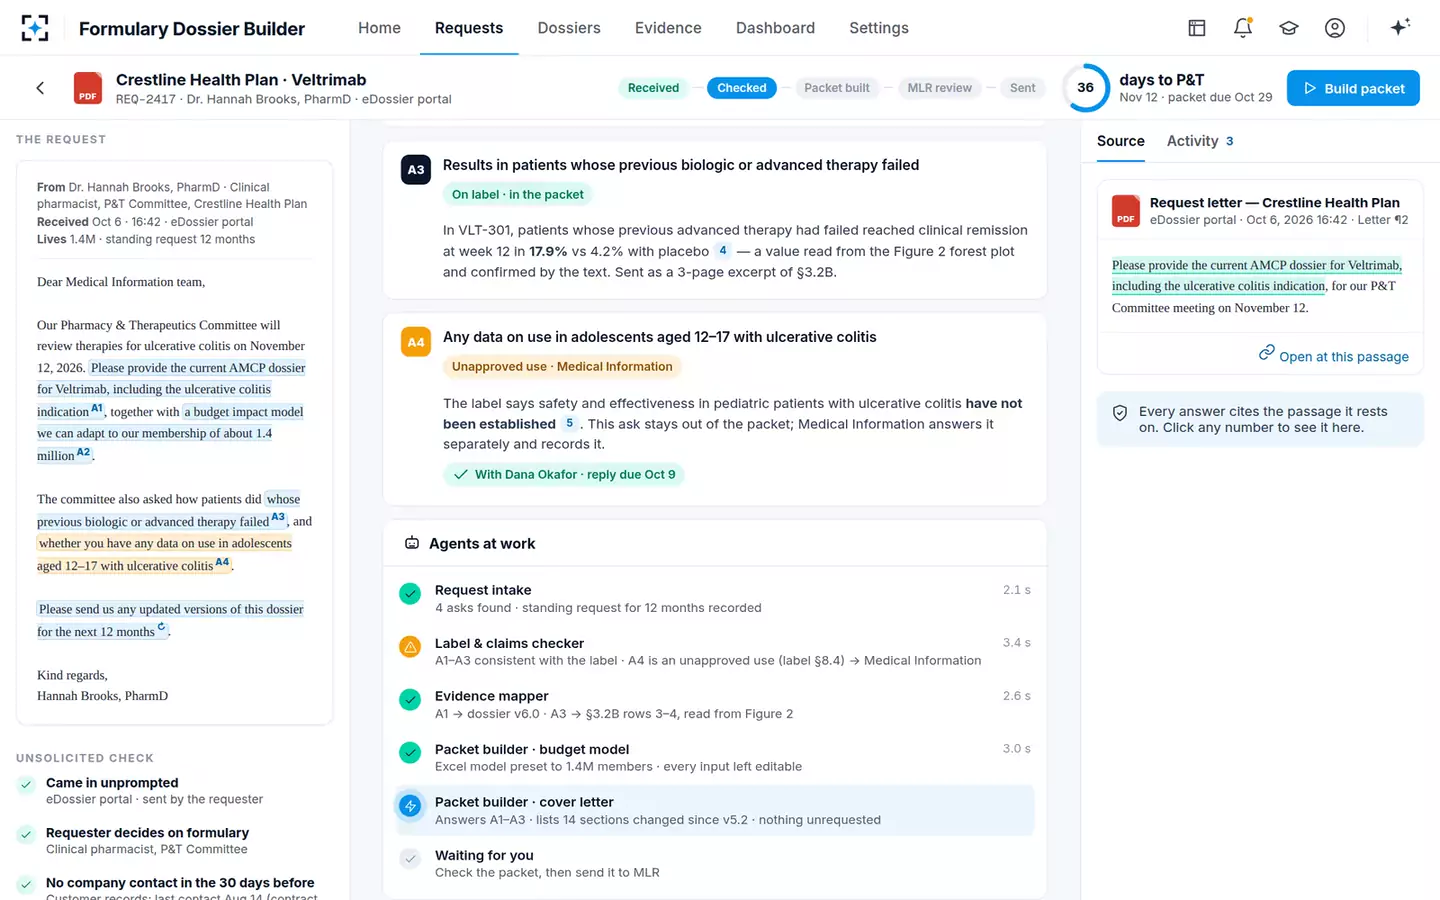Select the Checked stage pill

[742, 88]
